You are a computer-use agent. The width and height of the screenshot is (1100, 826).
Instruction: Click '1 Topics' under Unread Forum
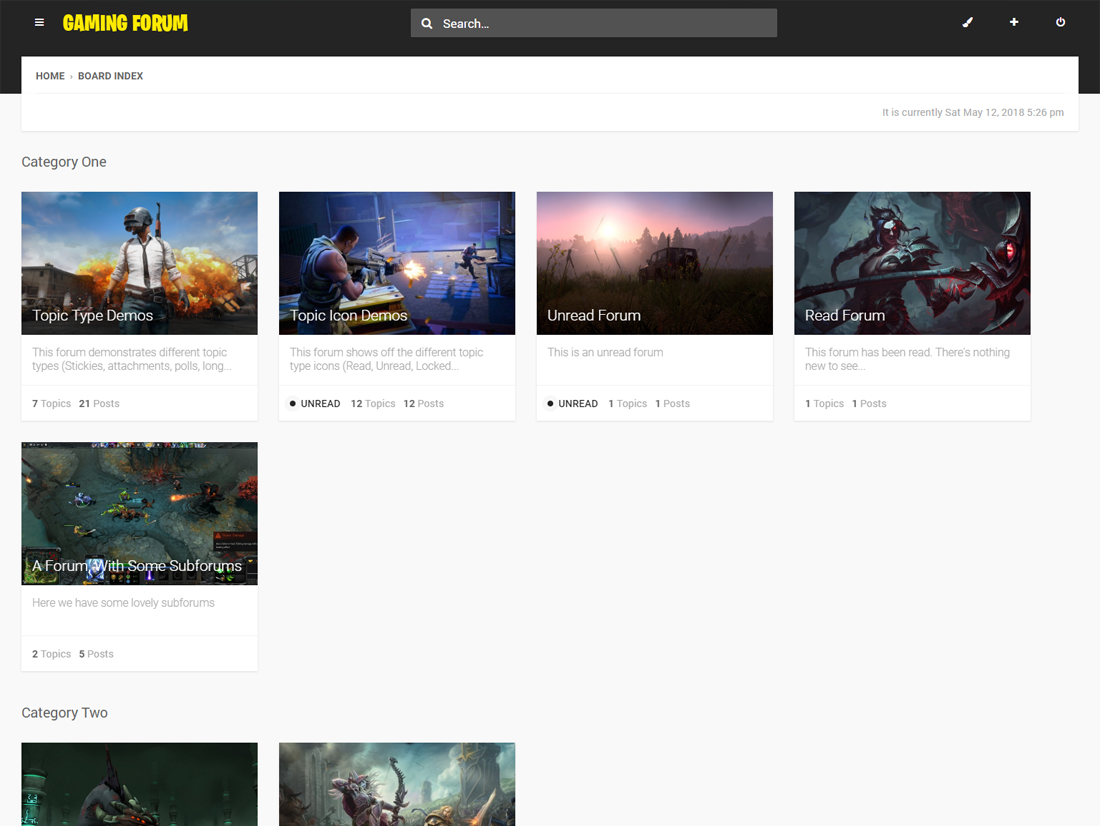(628, 404)
